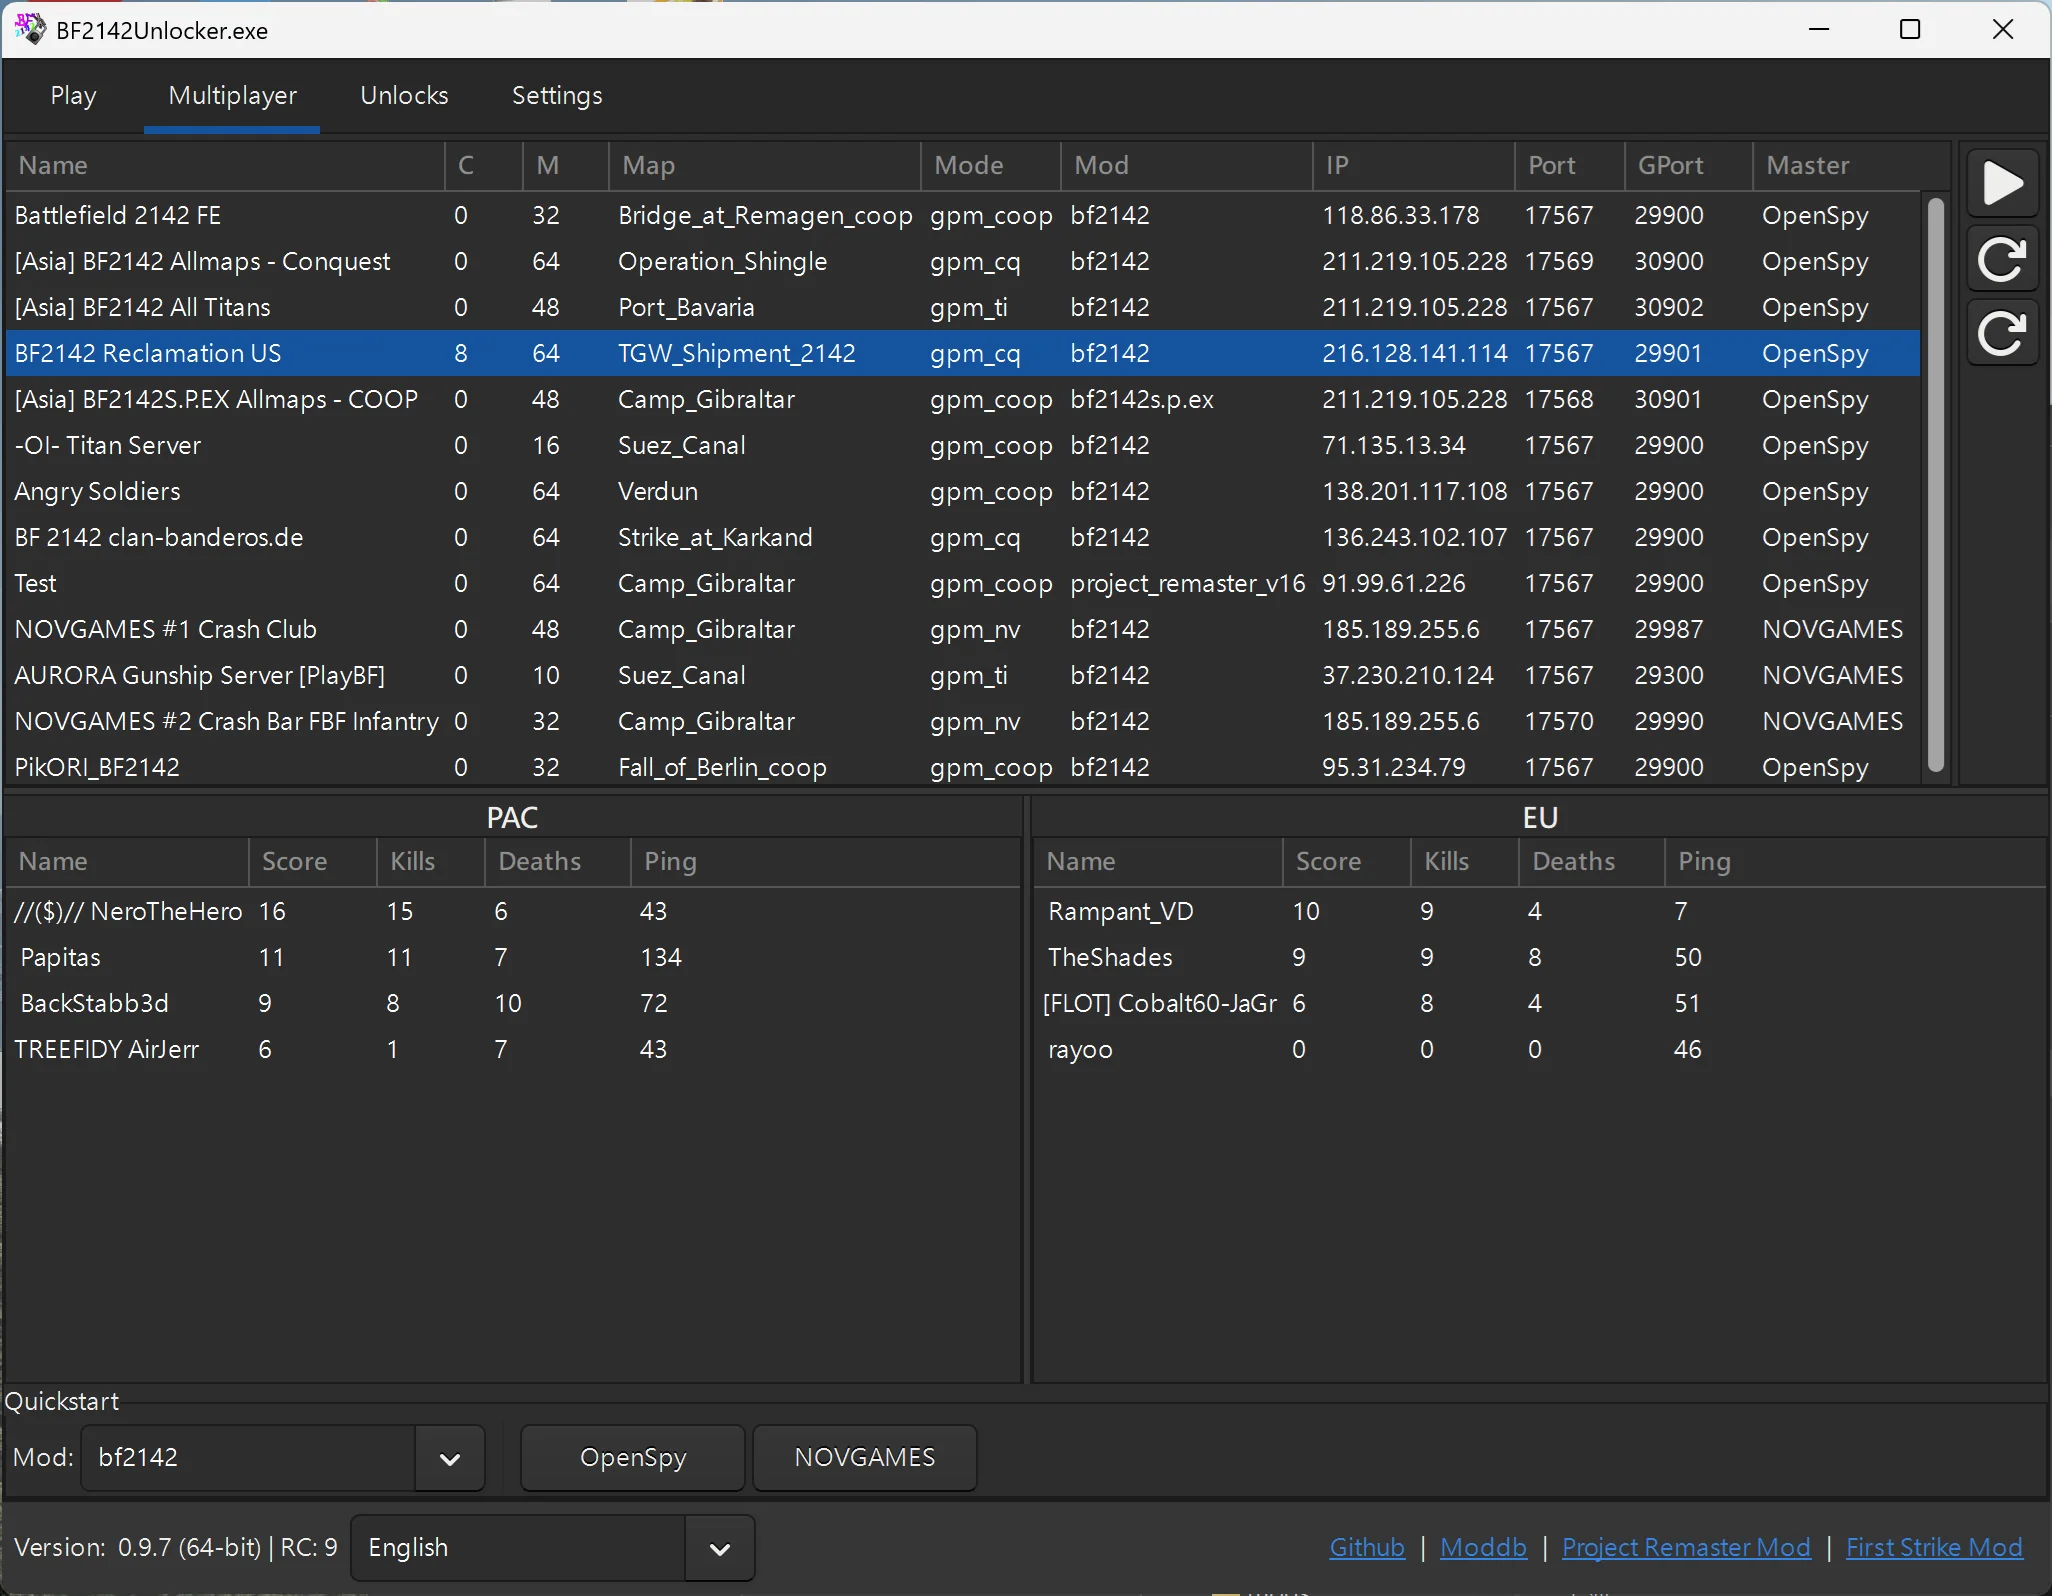
Task: Sort server list by the Name column header
Action: [x=225, y=166]
